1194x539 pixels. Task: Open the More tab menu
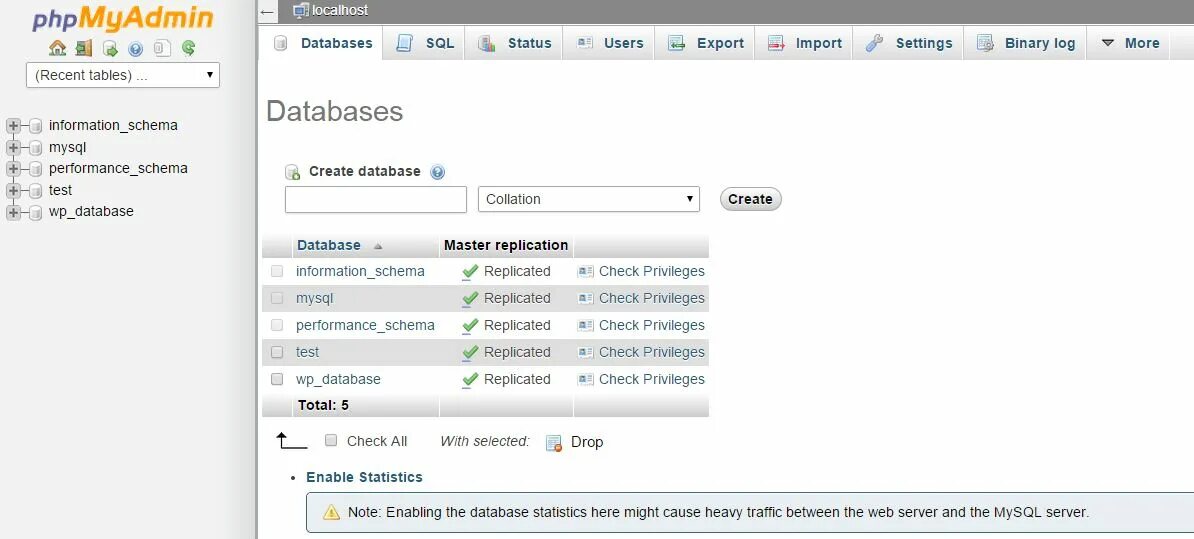(x=1130, y=43)
